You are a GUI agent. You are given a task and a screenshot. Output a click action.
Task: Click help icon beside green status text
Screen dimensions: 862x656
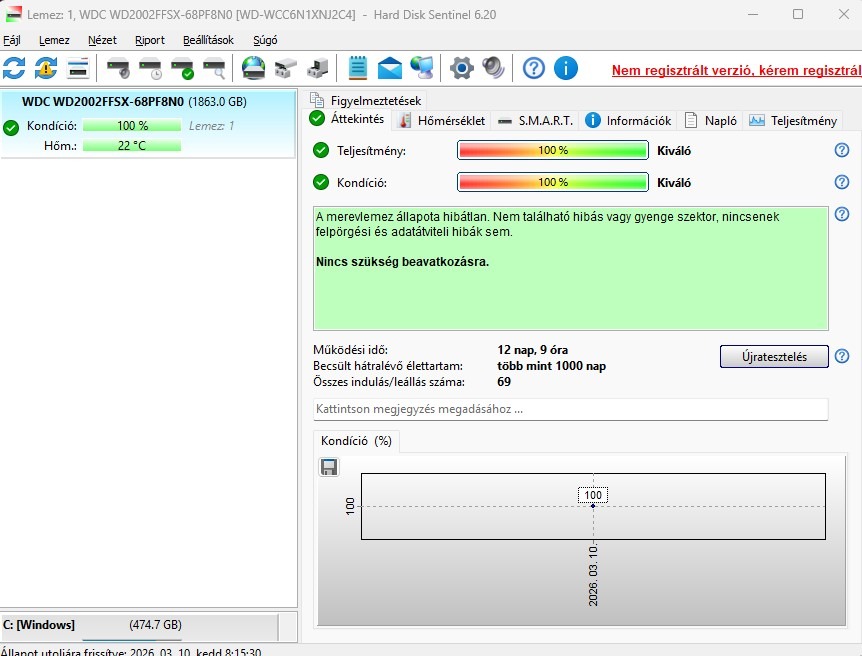pos(842,214)
